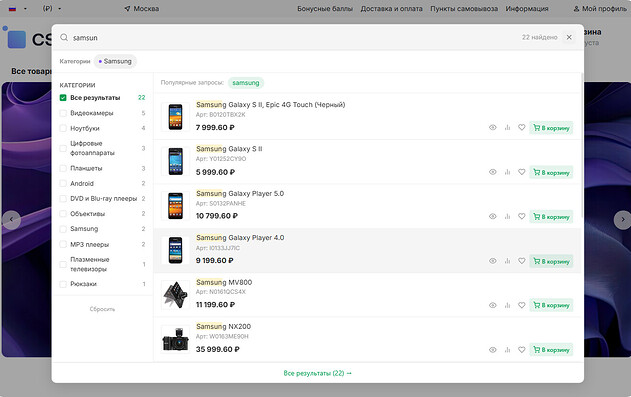Check the Объективы category filter
This screenshot has width=631, height=397.
tap(63, 214)
